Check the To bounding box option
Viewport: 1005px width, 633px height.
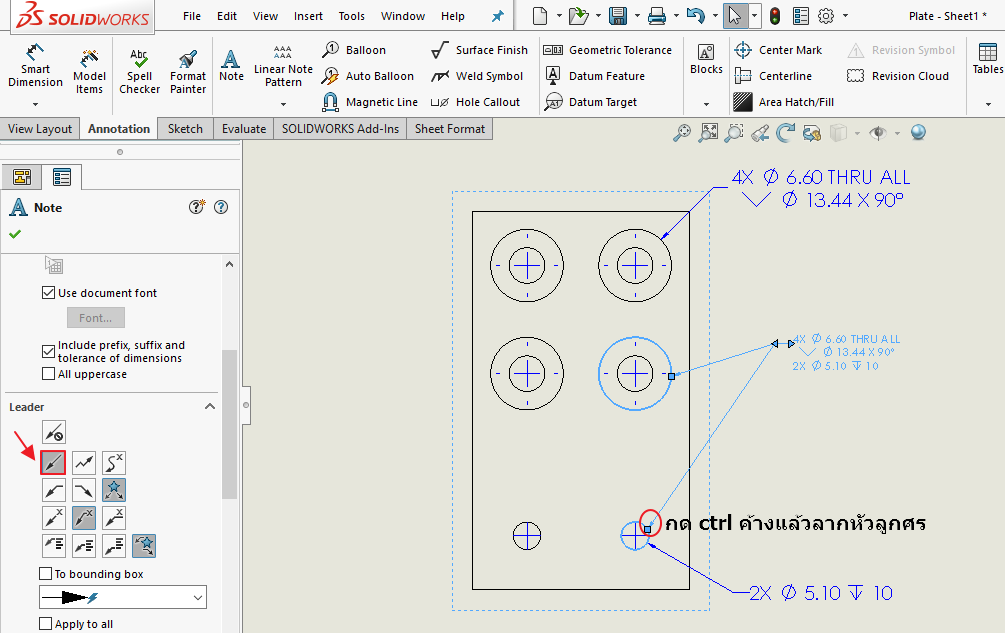48,573
